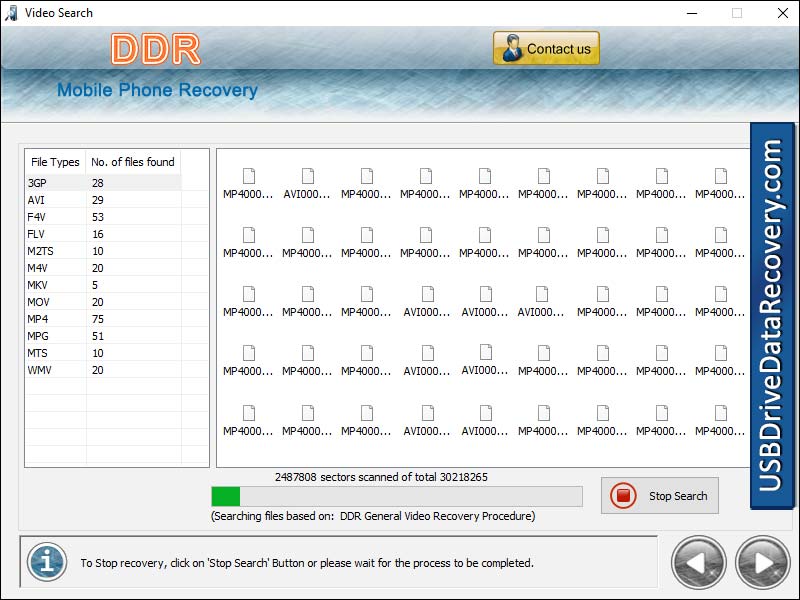The image size is (800, 600).
Task: Select the MP4 row showing 75 files
Action: pyautogui.click(x=55, y=318)
